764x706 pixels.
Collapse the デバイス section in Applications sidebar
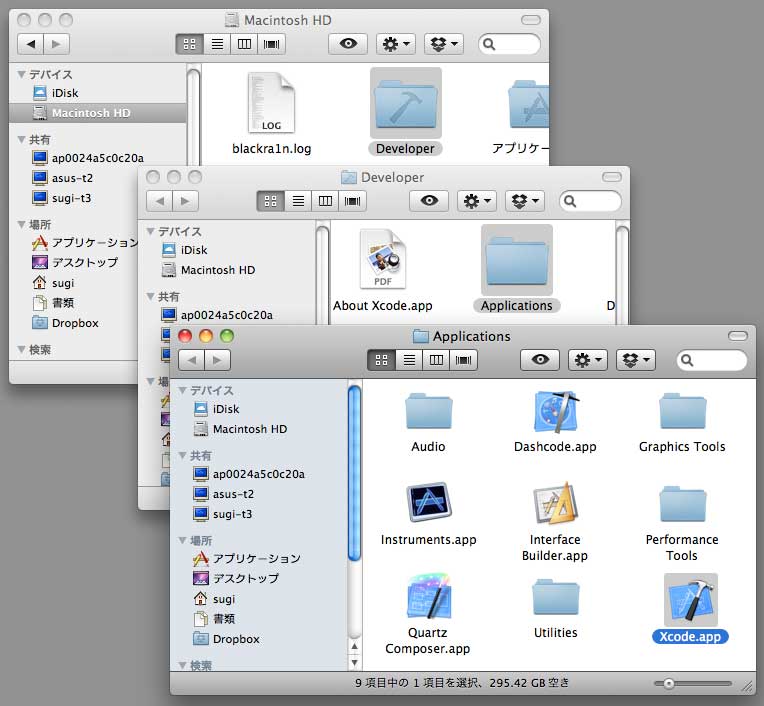point(182,391)
